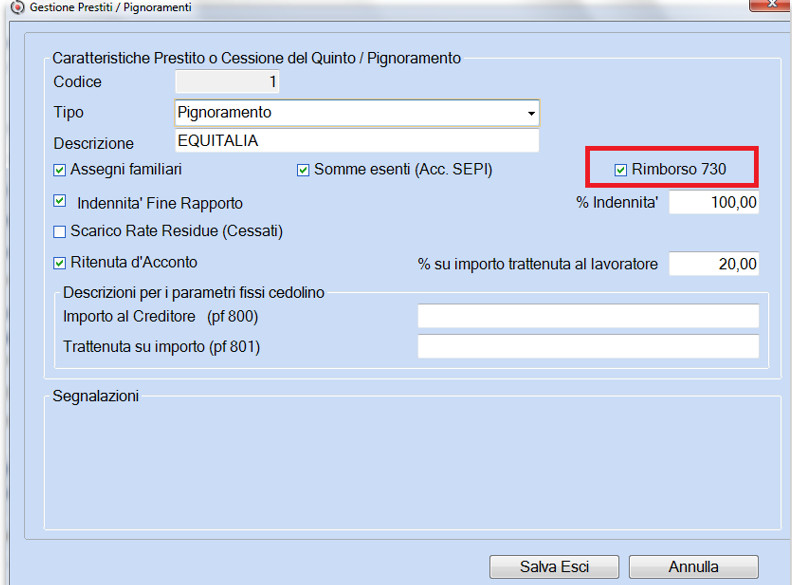Click the Annulla button
The height and width of the screenshot is (585, 792).
click(694, 567)
